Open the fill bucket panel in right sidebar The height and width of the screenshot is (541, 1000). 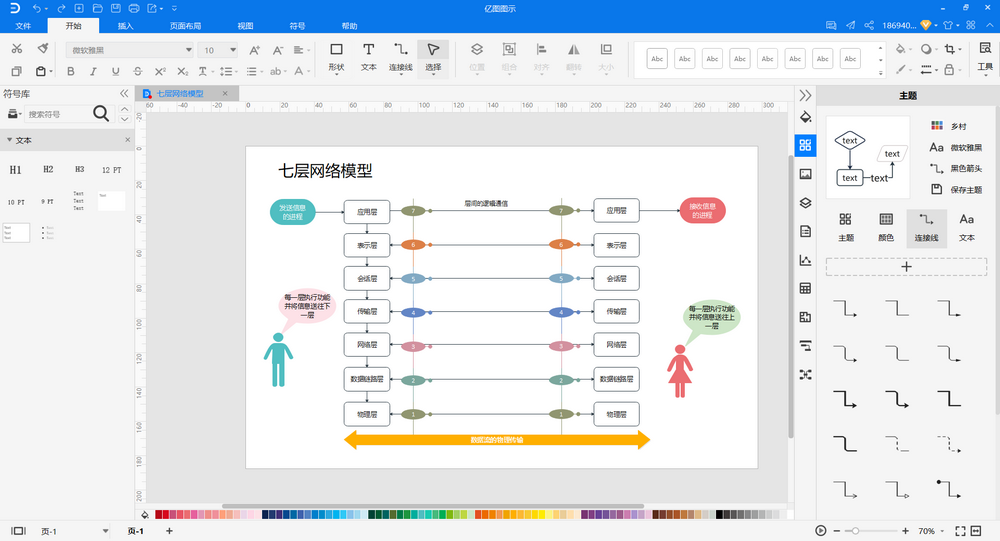click(805, 117)
